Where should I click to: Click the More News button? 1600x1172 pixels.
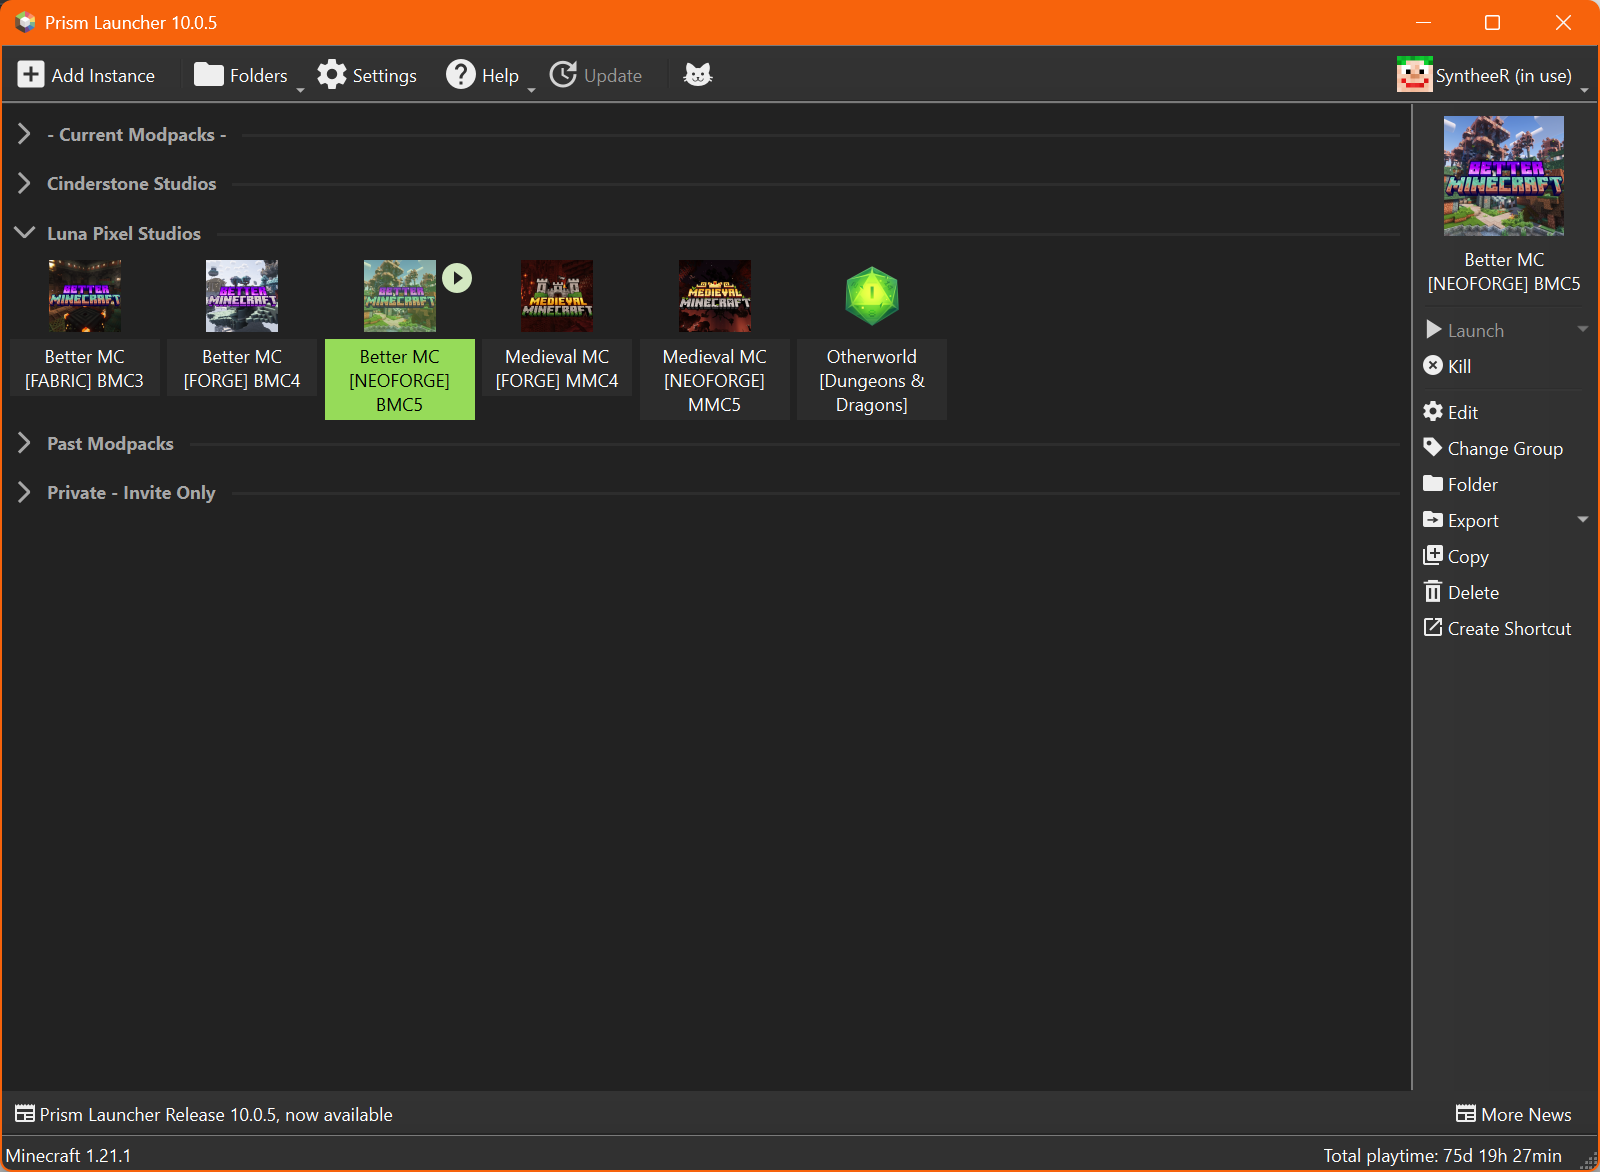coord(1514,1114)
